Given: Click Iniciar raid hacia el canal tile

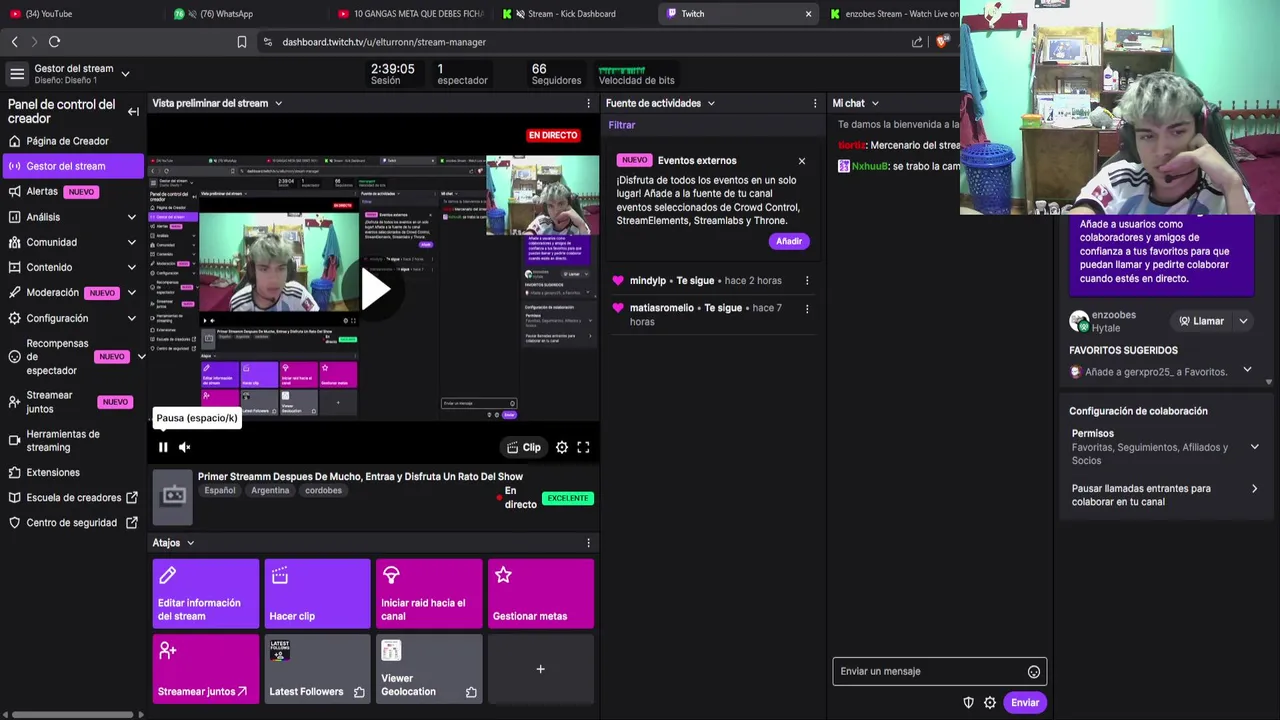Looking at the screenshot, I should pyautogui.click(x=429, y=594).
